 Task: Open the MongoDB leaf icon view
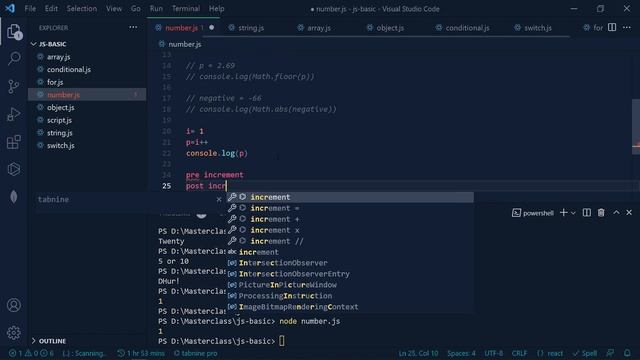coord(14,197)
